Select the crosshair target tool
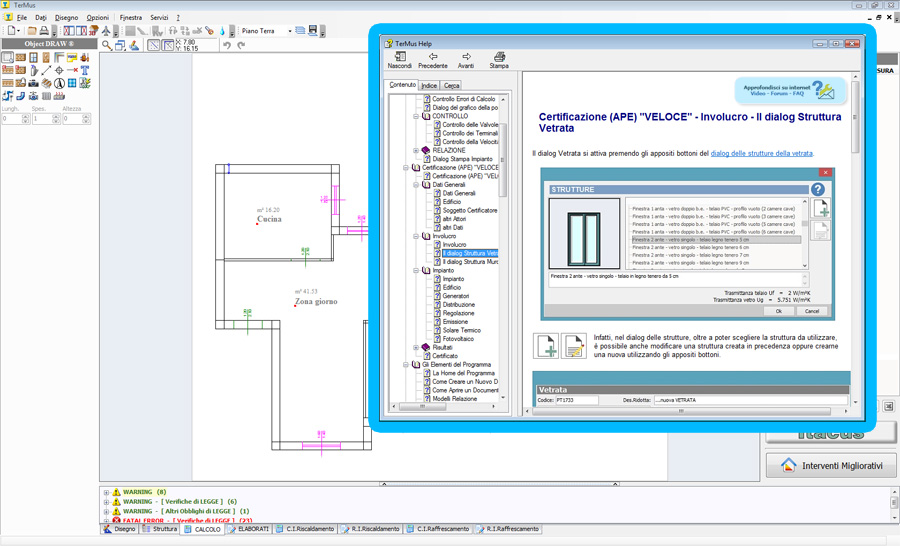The height and width of the screenshot is (546, 900). coord(59,70)
